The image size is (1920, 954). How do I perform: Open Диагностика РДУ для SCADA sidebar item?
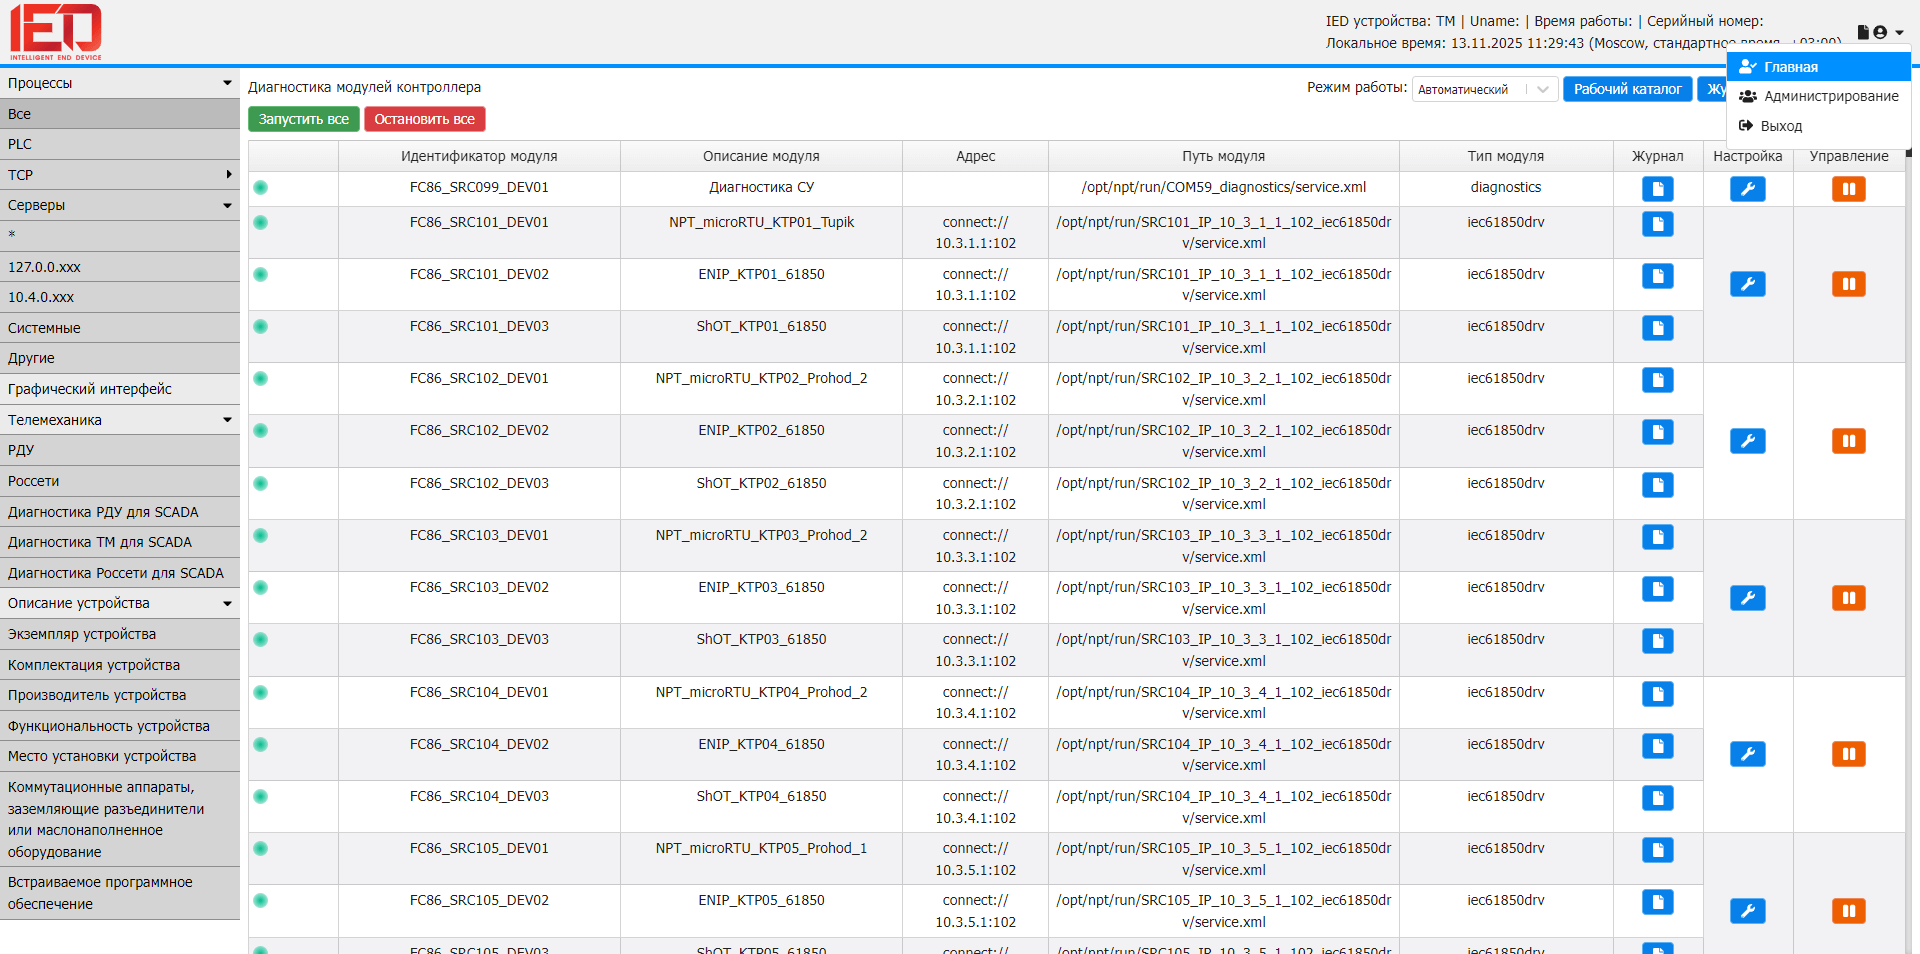coord(103,512)
